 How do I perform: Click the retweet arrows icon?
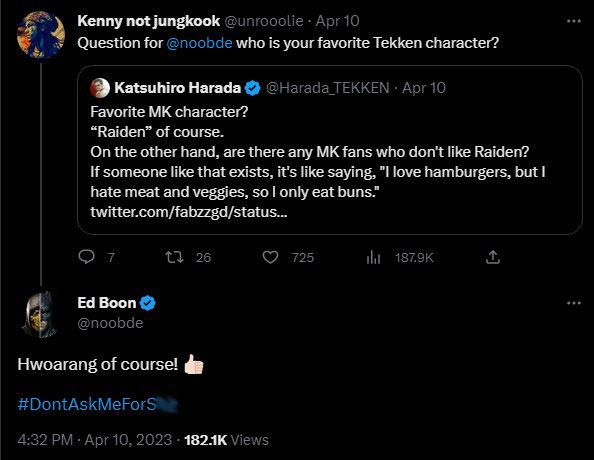click(175, 257)
